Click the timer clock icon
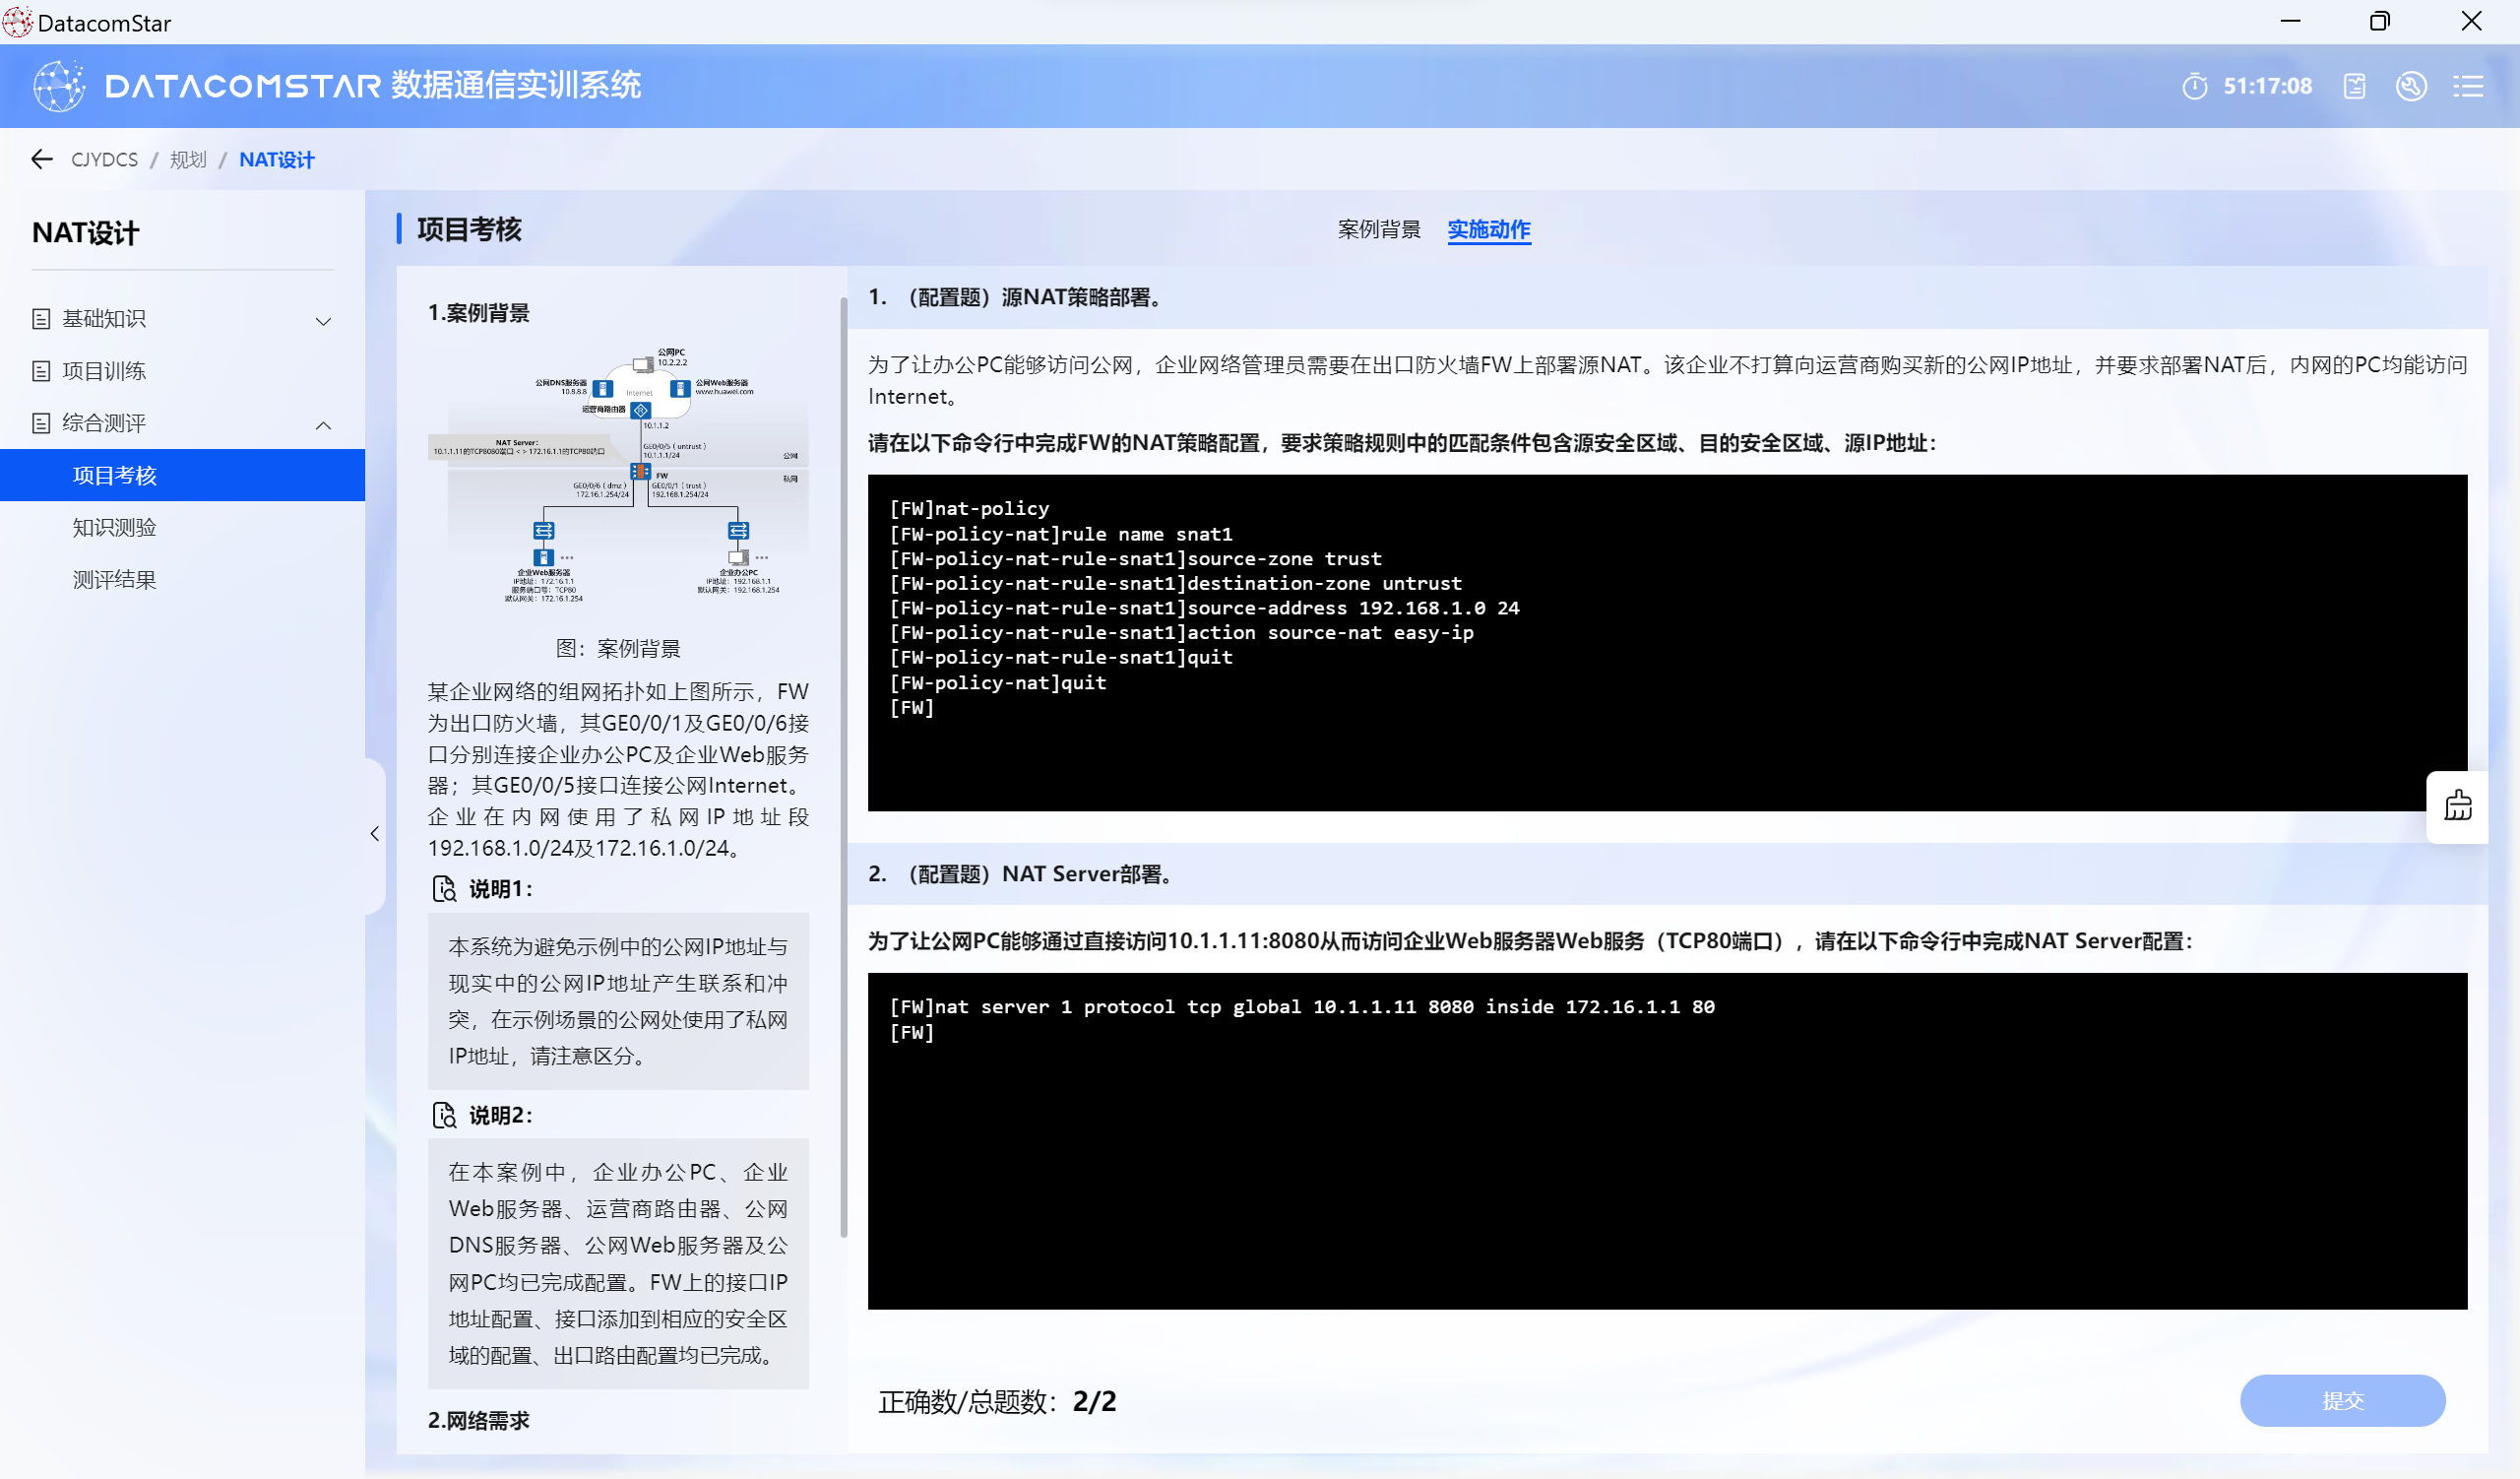2520x1479 pixels. tap(2194, 86)
